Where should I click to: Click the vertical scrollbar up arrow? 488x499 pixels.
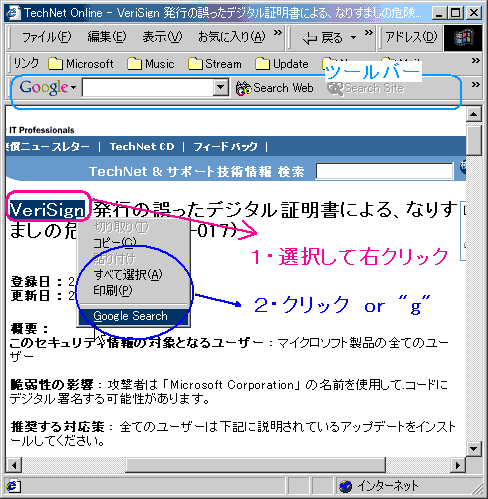(474, 114)
